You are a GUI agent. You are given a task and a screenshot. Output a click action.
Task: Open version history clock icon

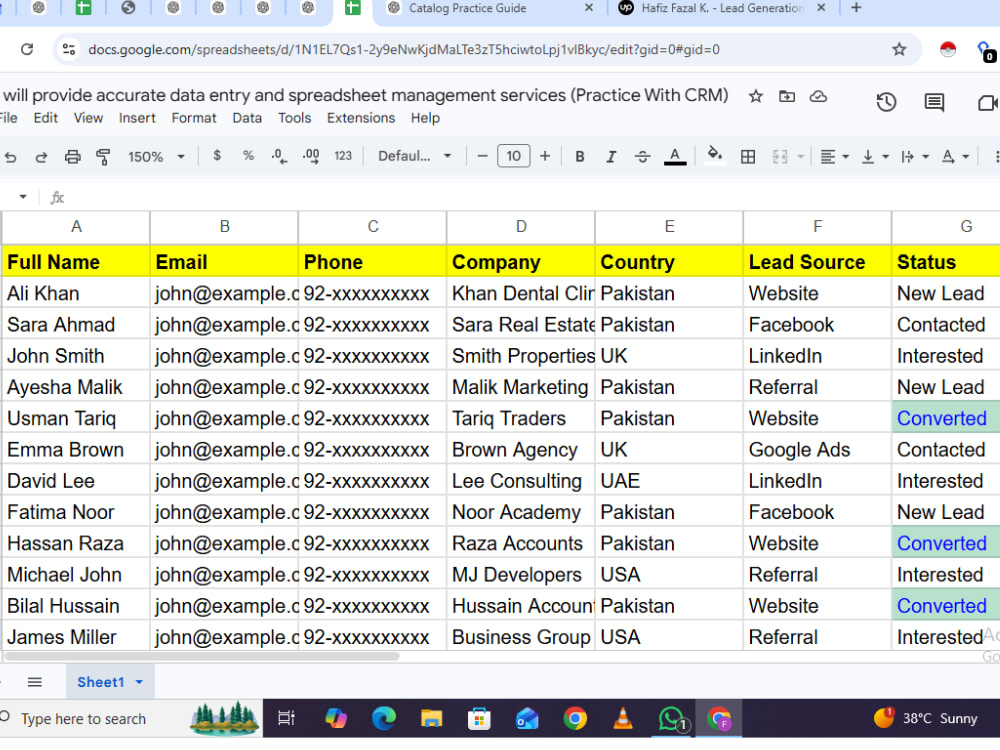pos(886,102)
